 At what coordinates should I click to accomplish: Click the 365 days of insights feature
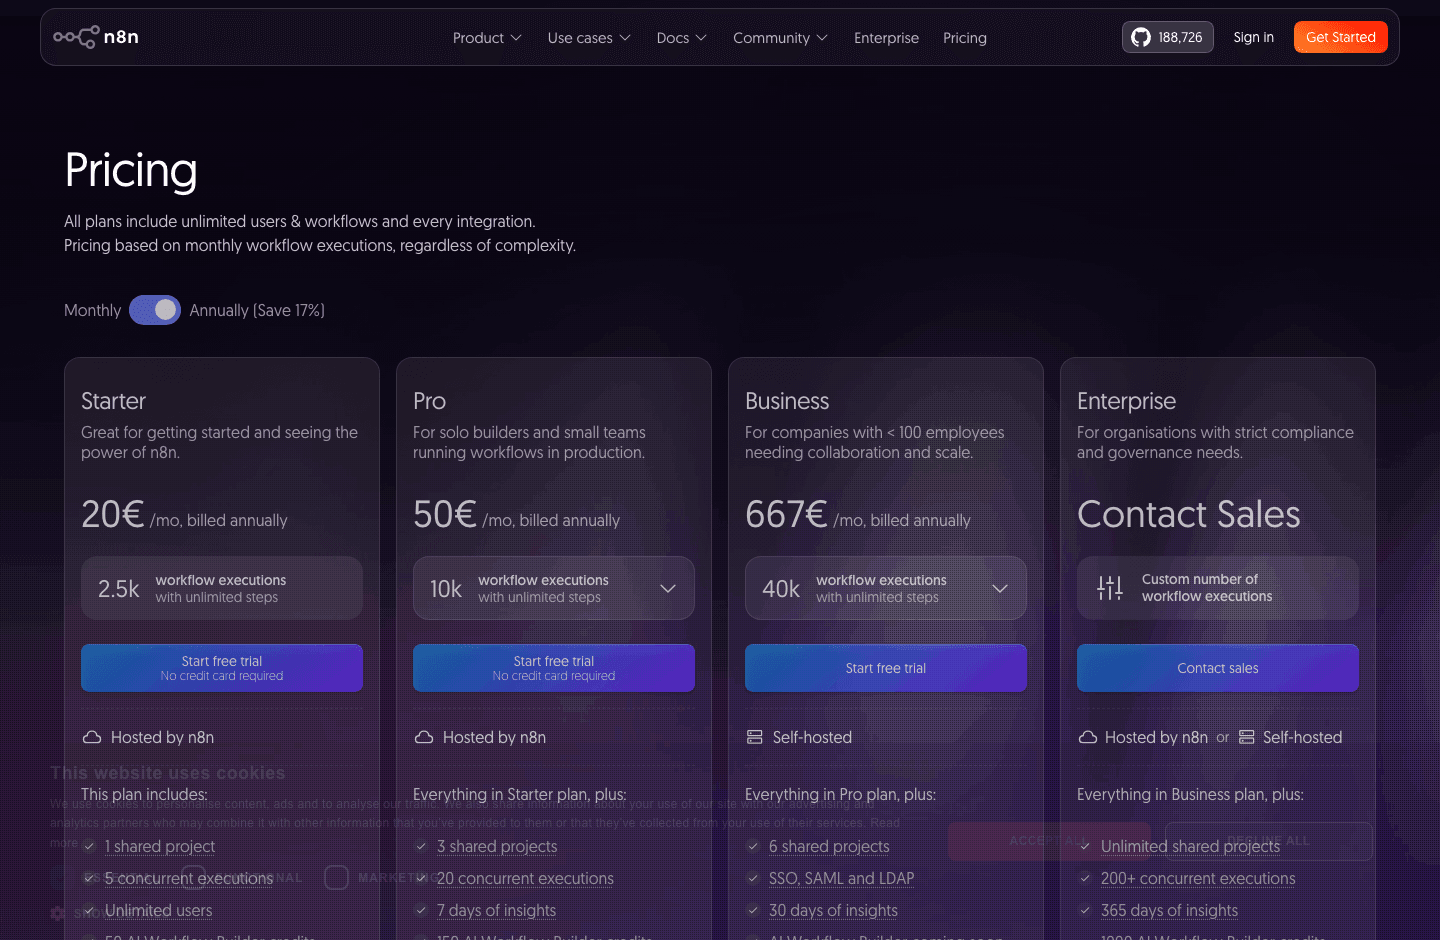click(x=1169, y=910)
